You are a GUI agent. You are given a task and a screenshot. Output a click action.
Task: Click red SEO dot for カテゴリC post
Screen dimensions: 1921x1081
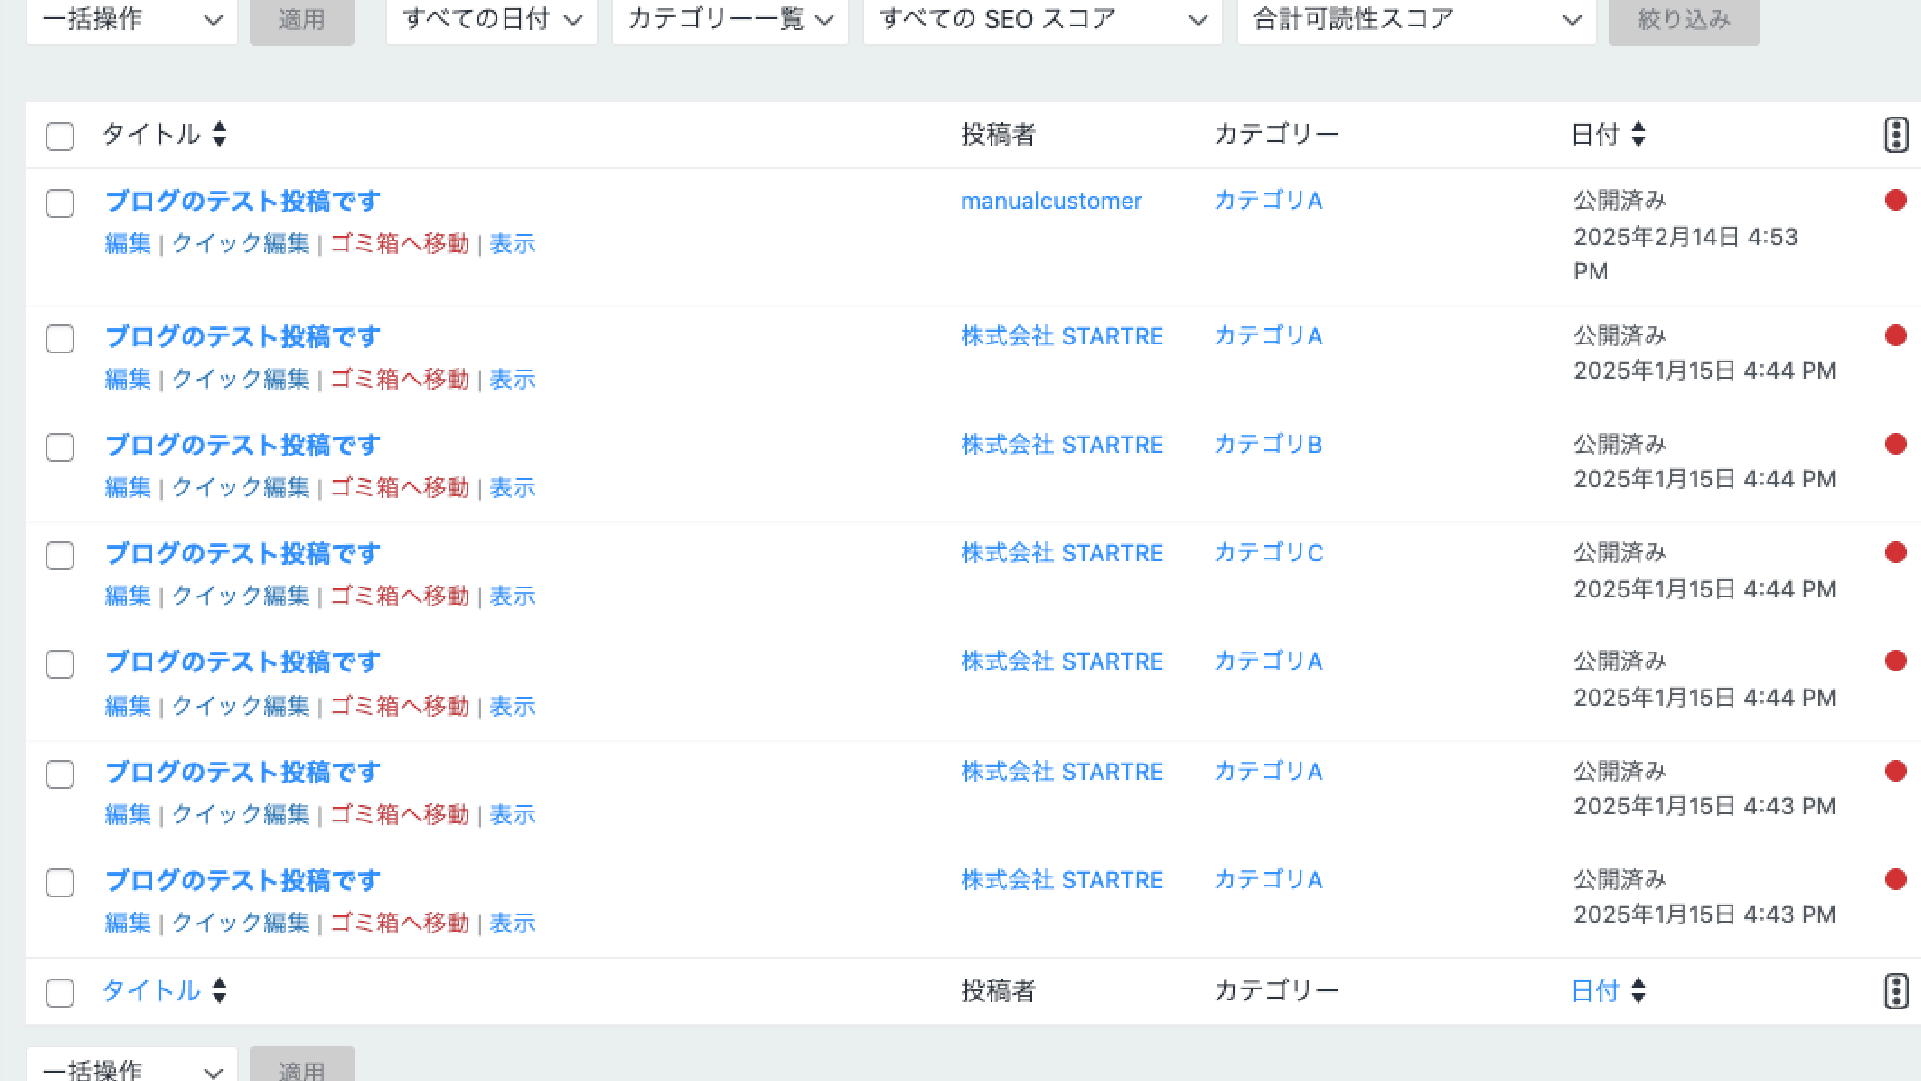pos(1895,553)
